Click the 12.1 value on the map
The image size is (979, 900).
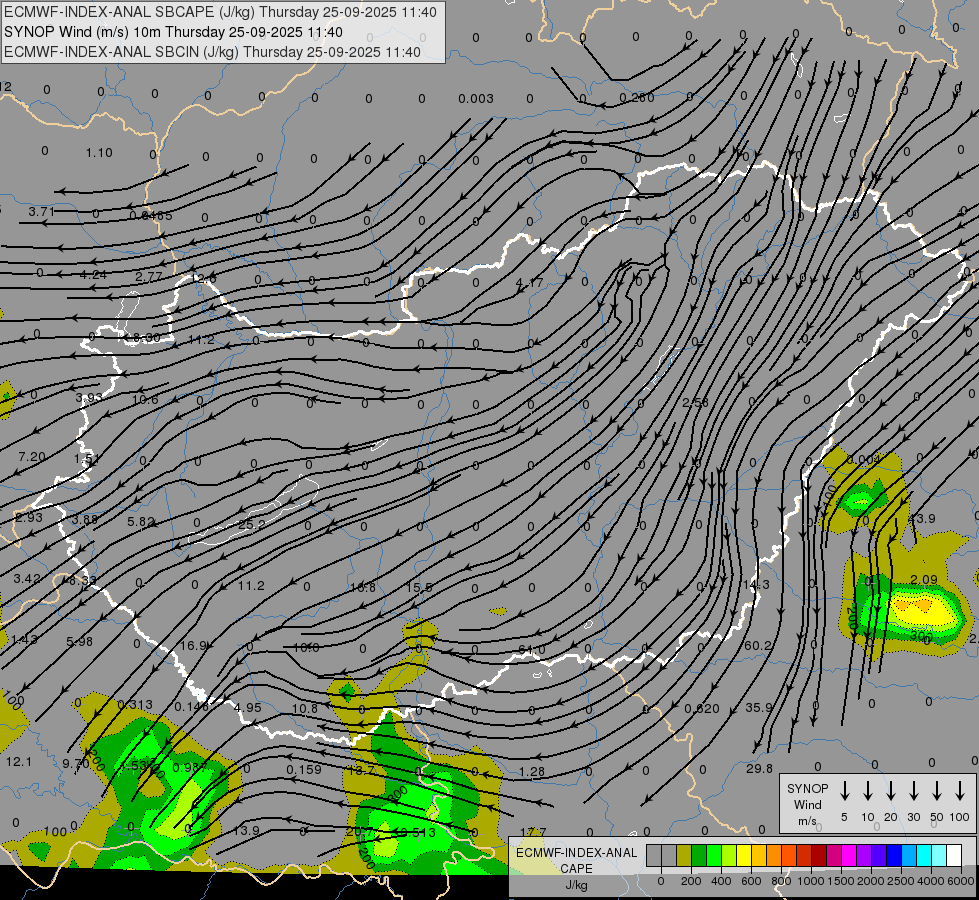click(19, 761)
